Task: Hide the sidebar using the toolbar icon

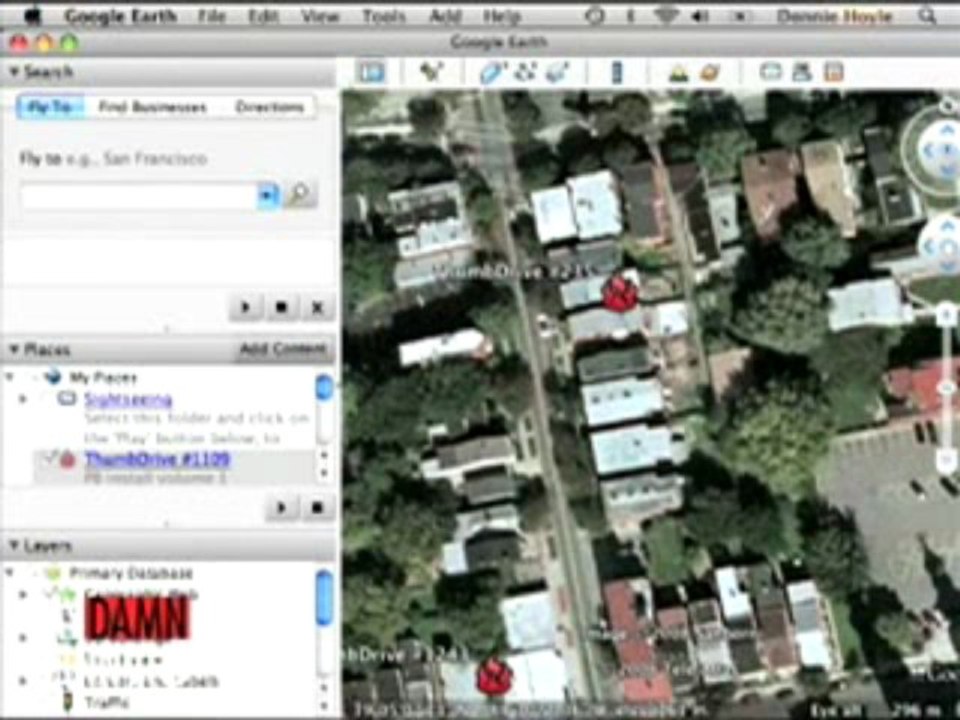Action: pos(372,72)
